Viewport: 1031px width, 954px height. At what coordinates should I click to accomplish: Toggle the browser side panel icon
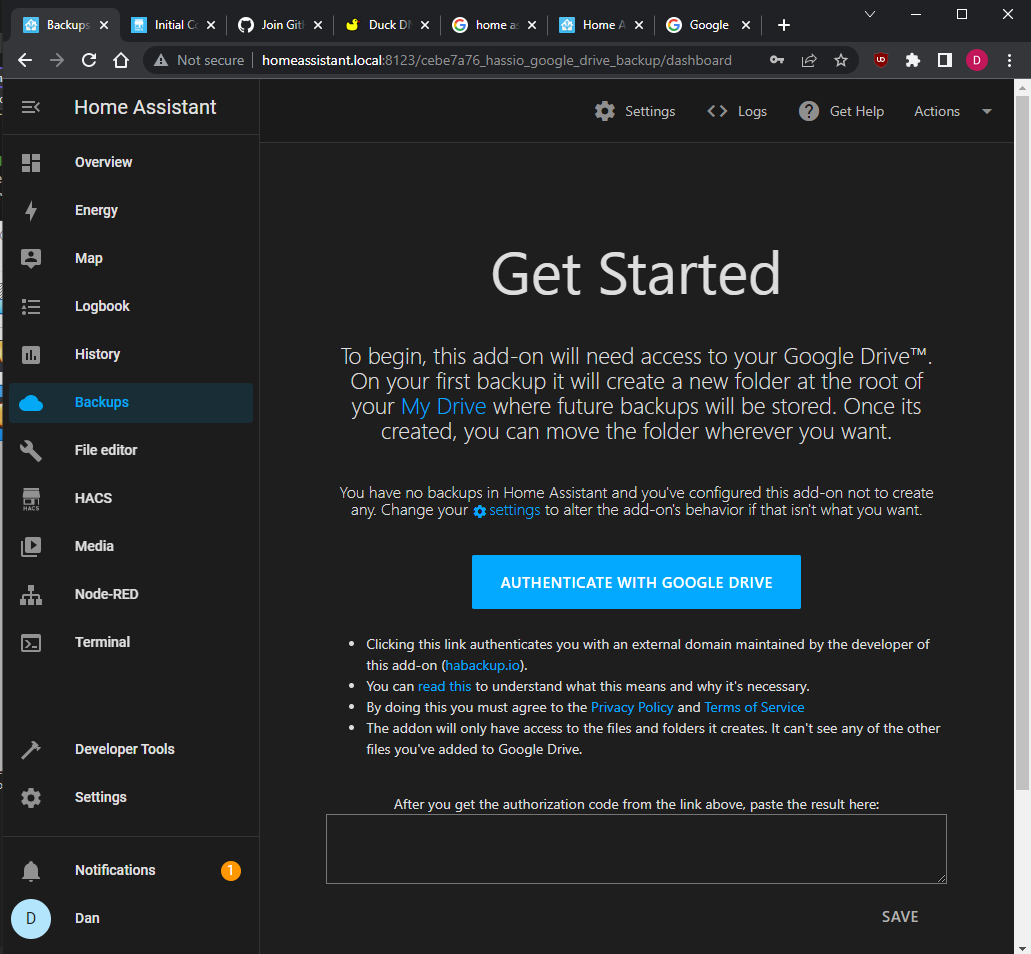coord(945,60)
